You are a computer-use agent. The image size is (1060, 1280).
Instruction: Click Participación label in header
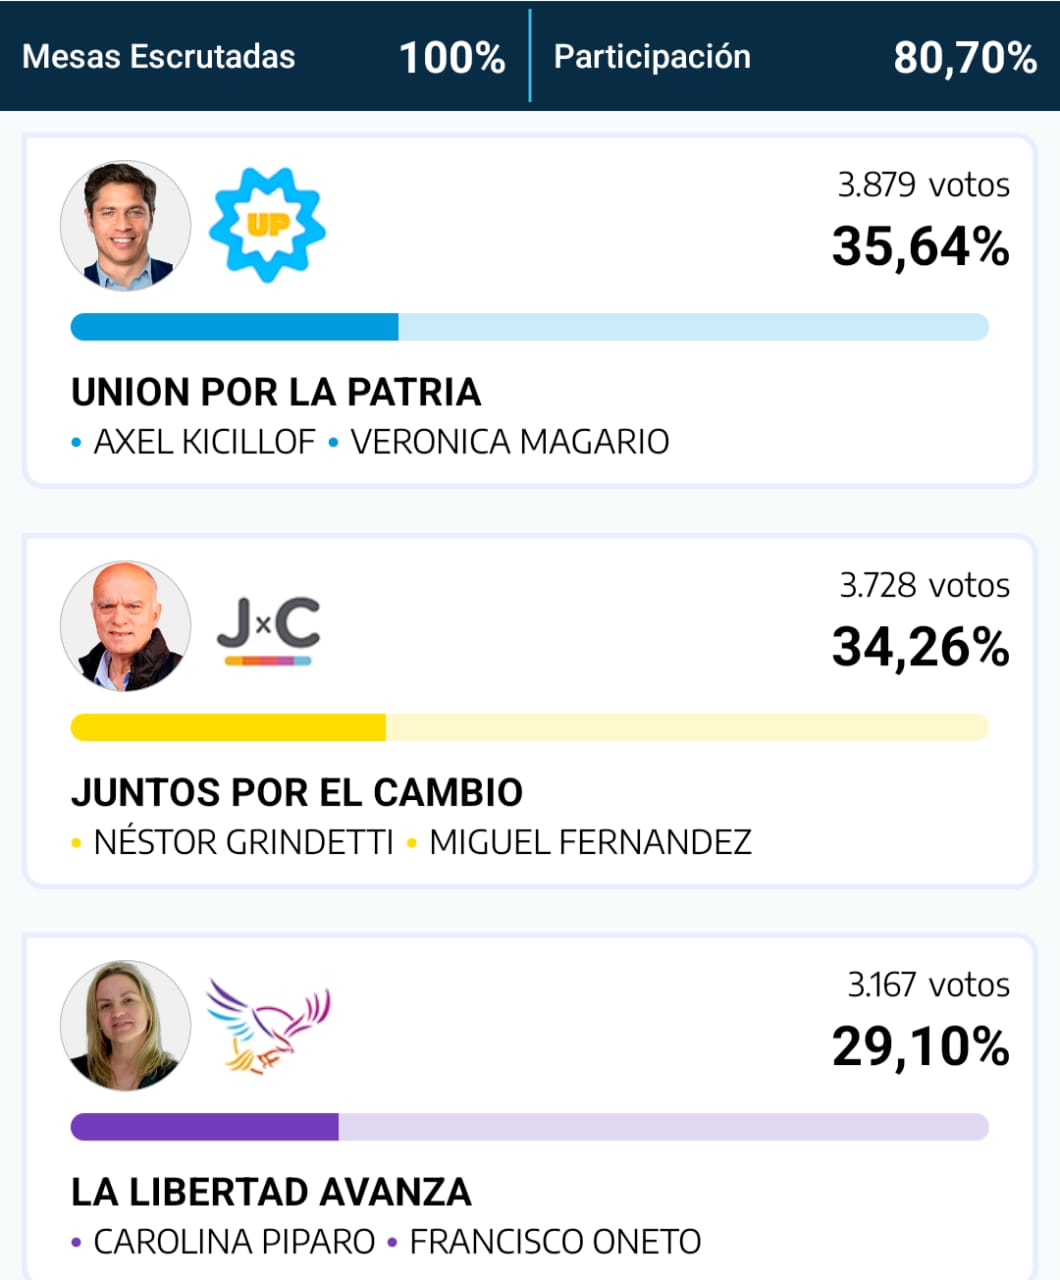[x=652, y=57]
